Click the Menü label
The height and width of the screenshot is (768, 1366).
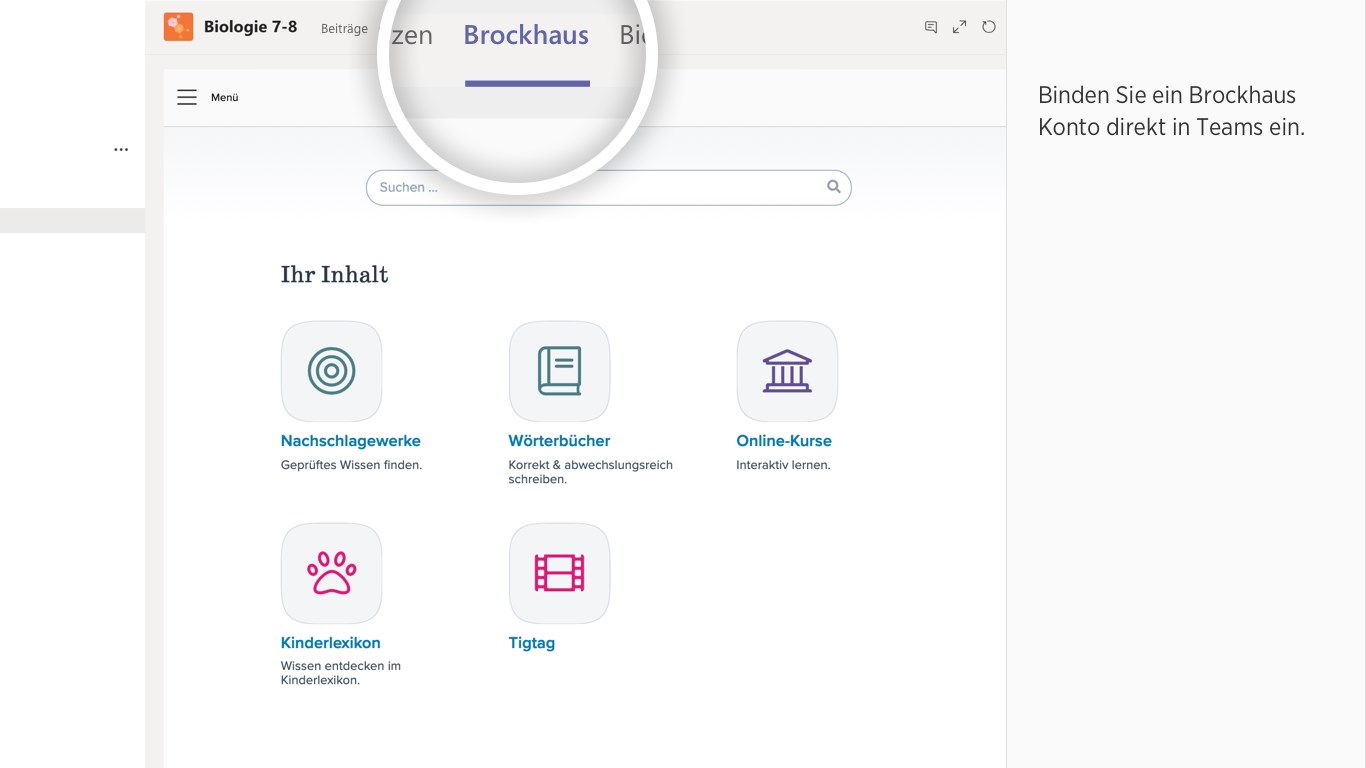tap(224, 97)
